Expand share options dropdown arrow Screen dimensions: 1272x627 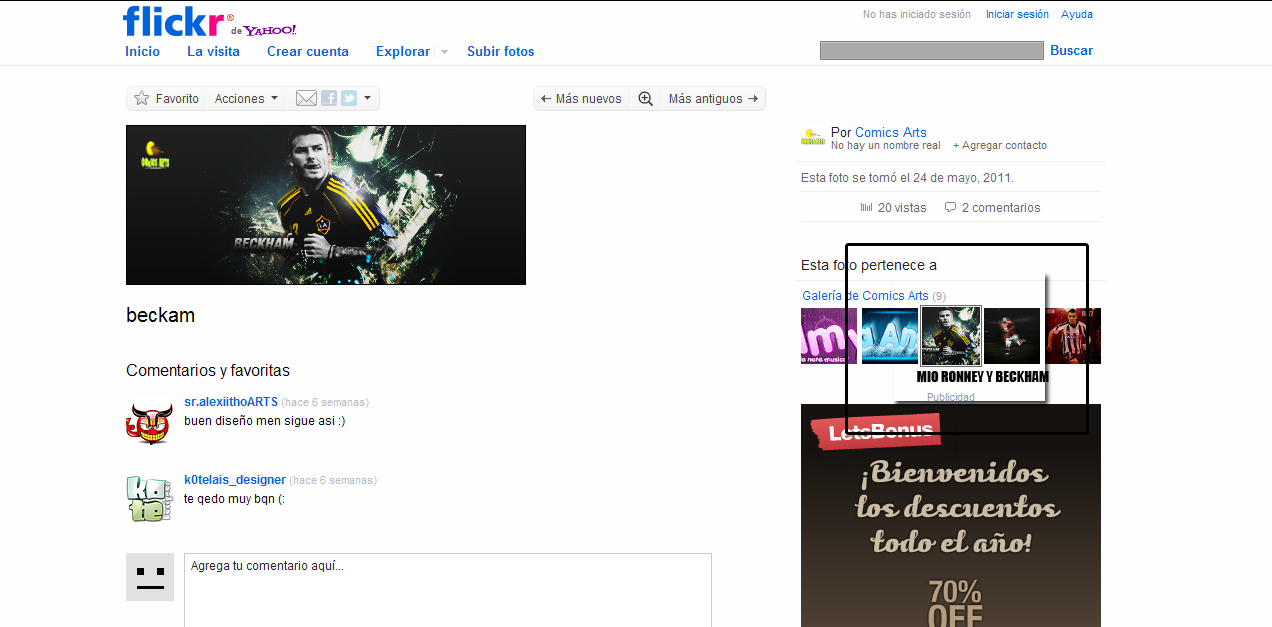(368, 98)
